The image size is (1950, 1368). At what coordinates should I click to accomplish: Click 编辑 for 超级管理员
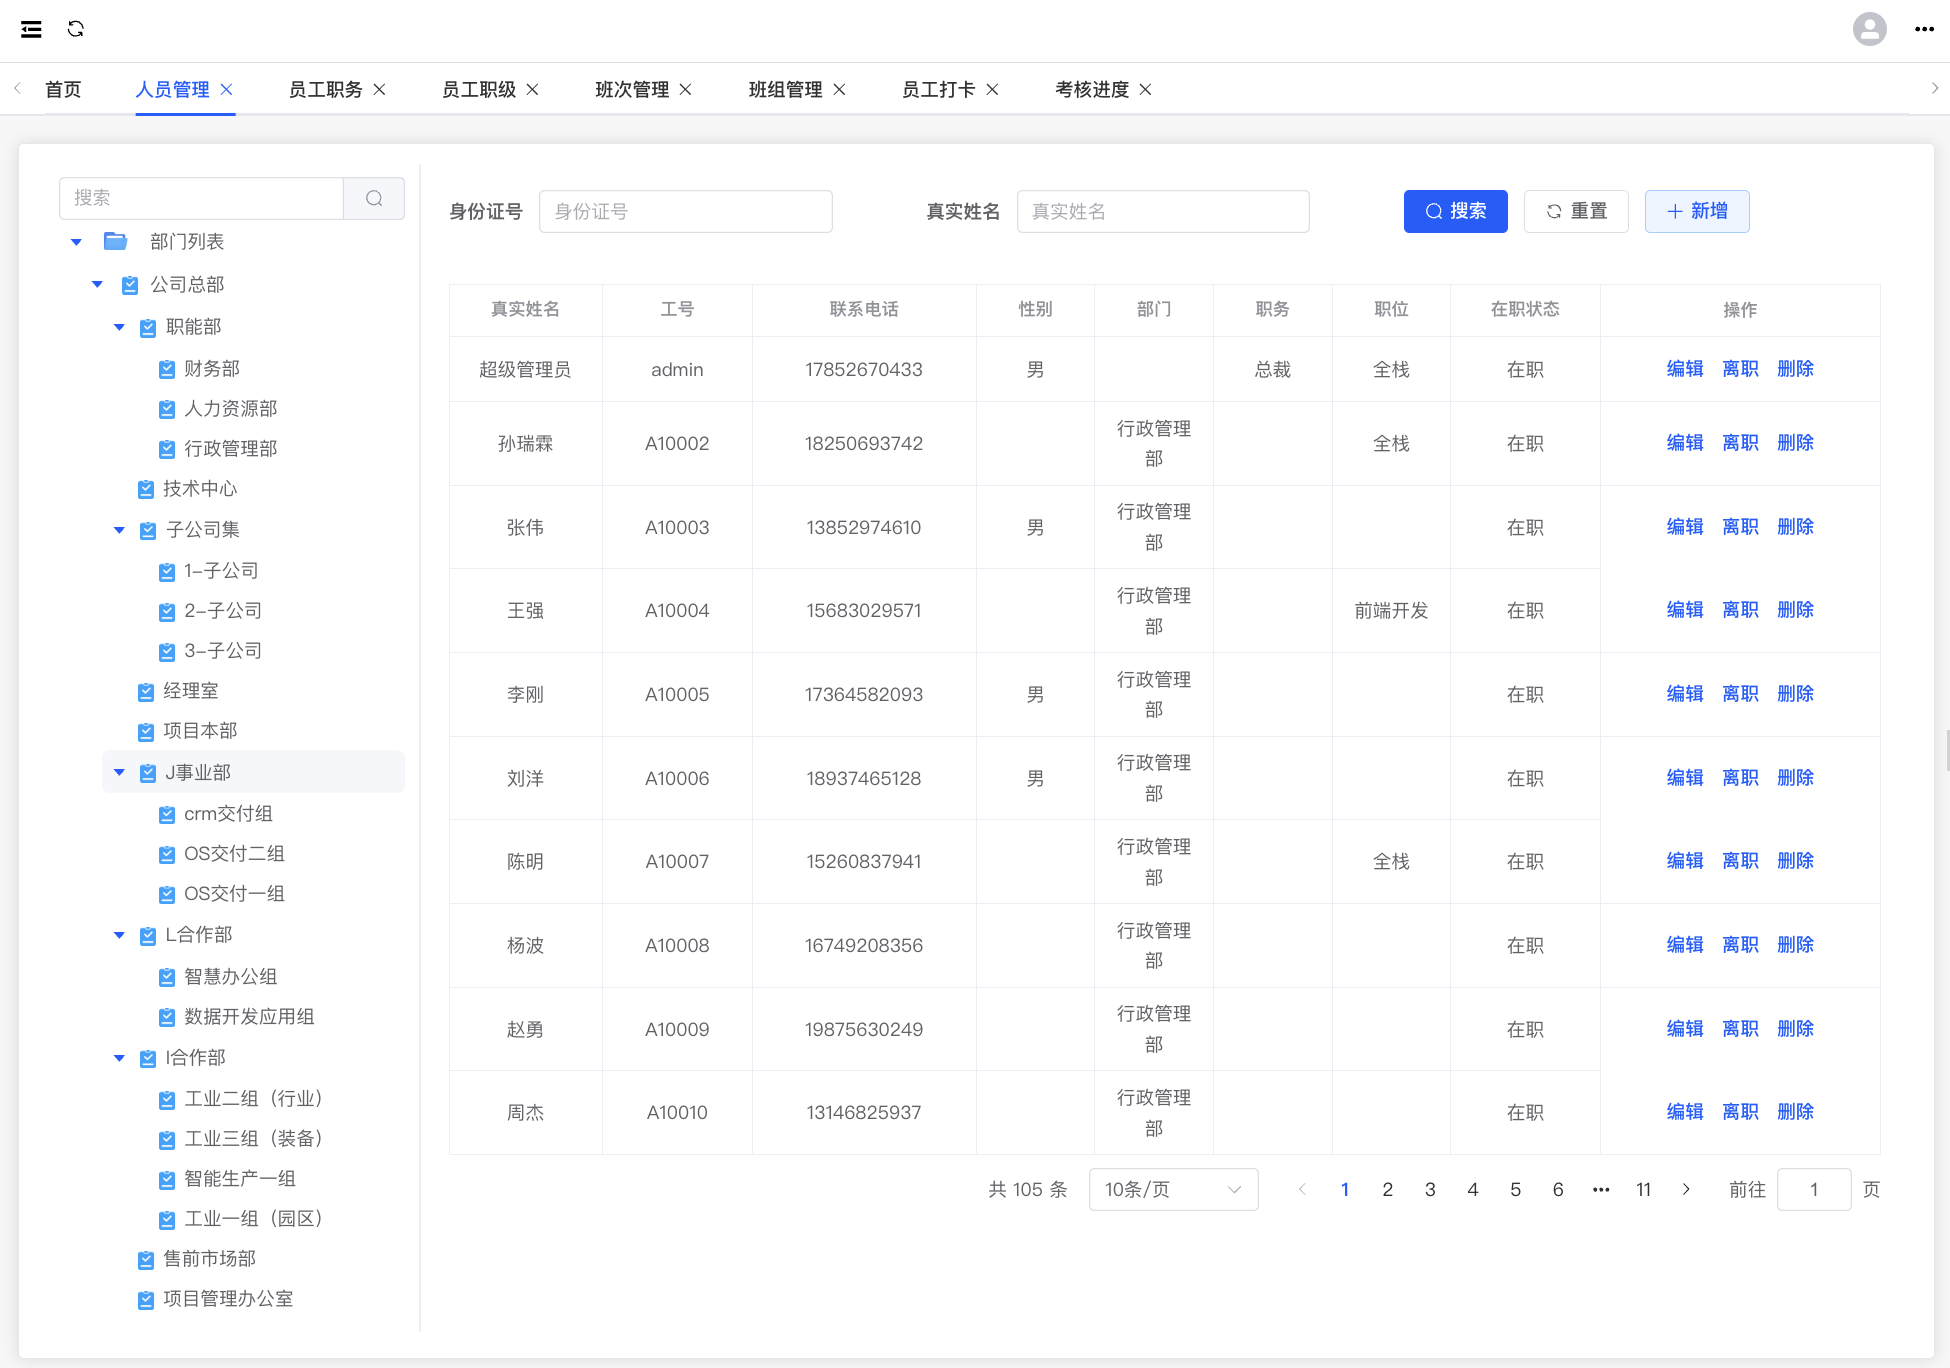click(x=1685, y=369)
